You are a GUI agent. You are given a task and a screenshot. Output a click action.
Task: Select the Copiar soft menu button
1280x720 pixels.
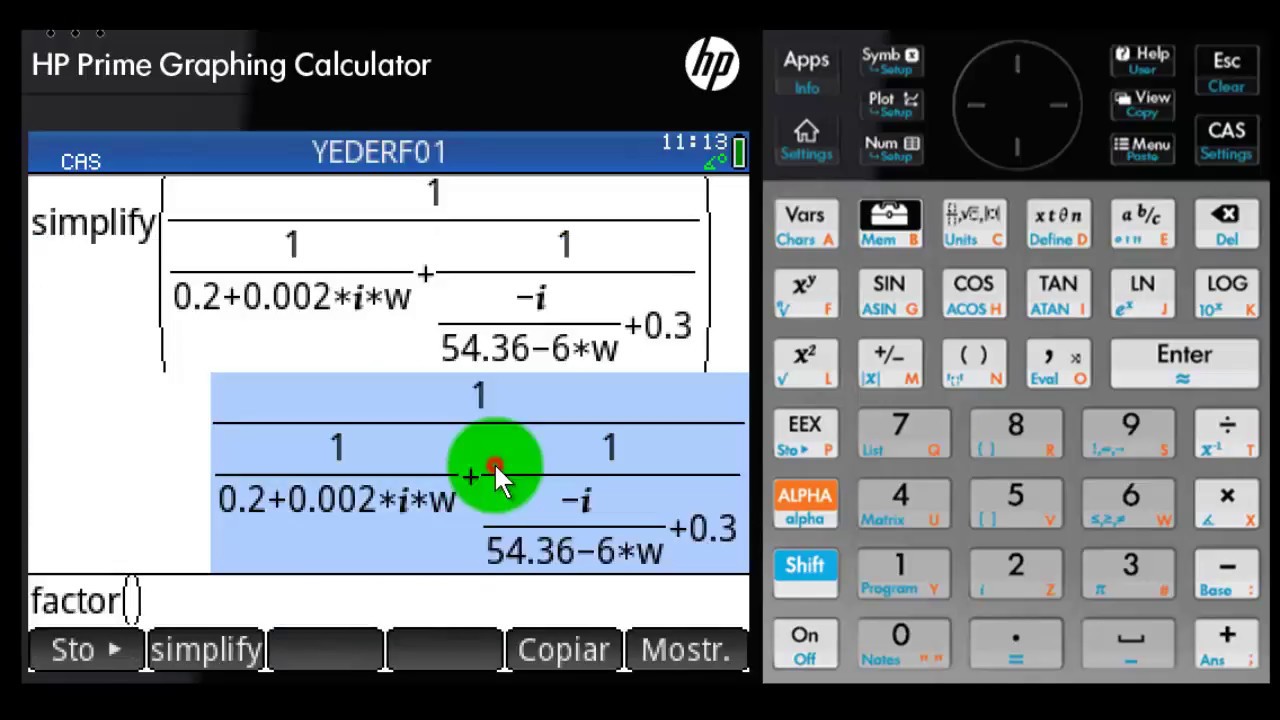pyautogui.click(x=564, y=650)
